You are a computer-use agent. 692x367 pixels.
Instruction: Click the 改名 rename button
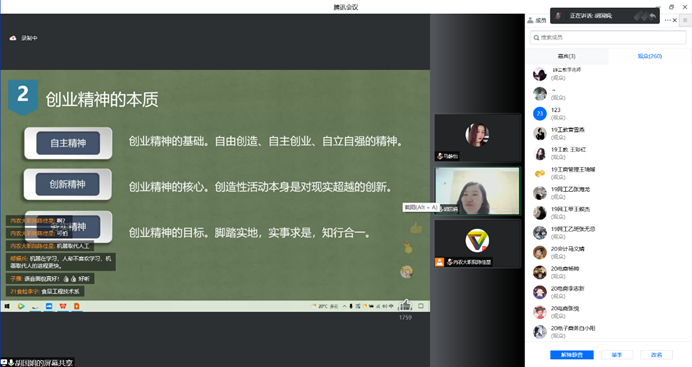coord(656,355)
